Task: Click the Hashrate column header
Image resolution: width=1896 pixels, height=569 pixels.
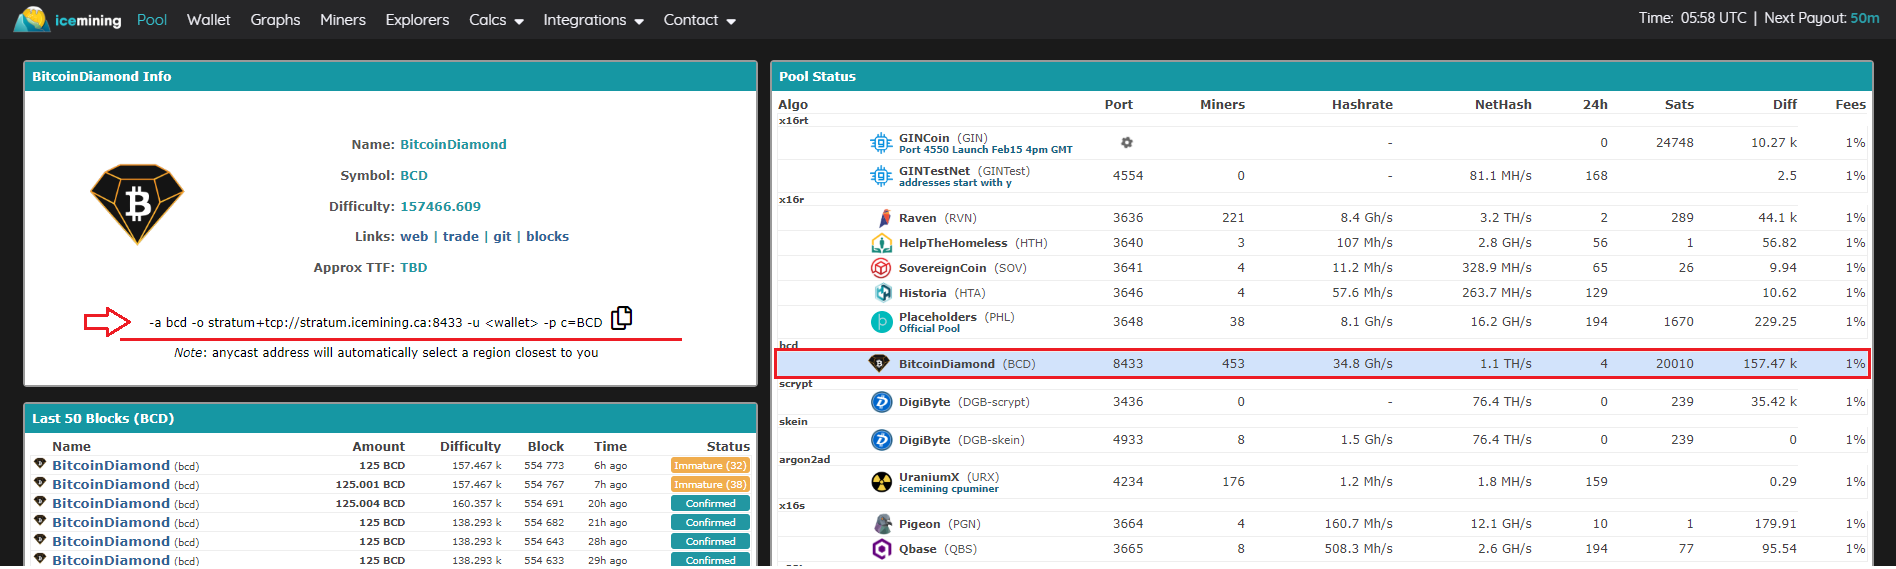Action: click(x=1362, y=104)
